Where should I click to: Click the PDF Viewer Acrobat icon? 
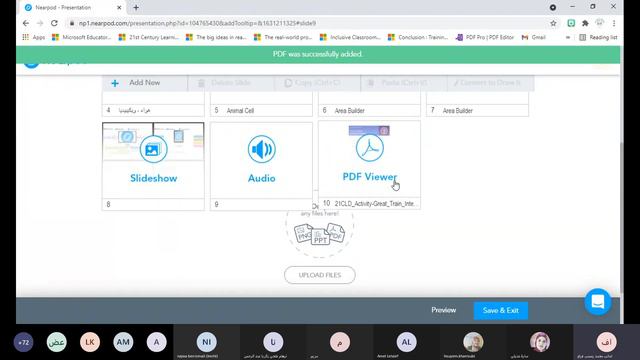point(370,148)
